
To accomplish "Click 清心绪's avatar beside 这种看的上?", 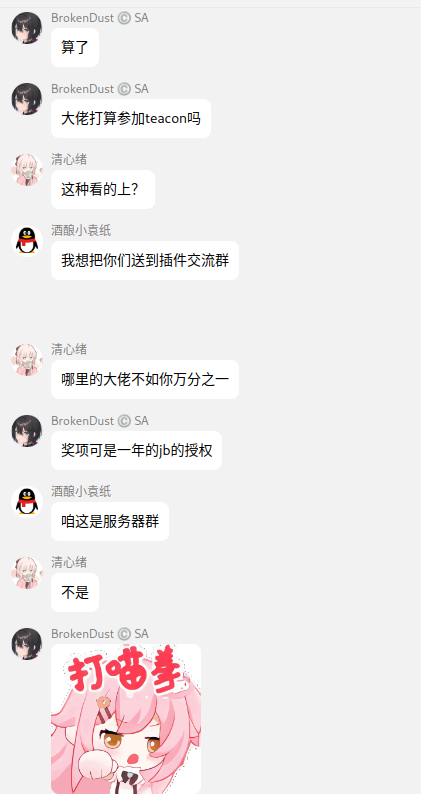I will [x=27, y=170].
